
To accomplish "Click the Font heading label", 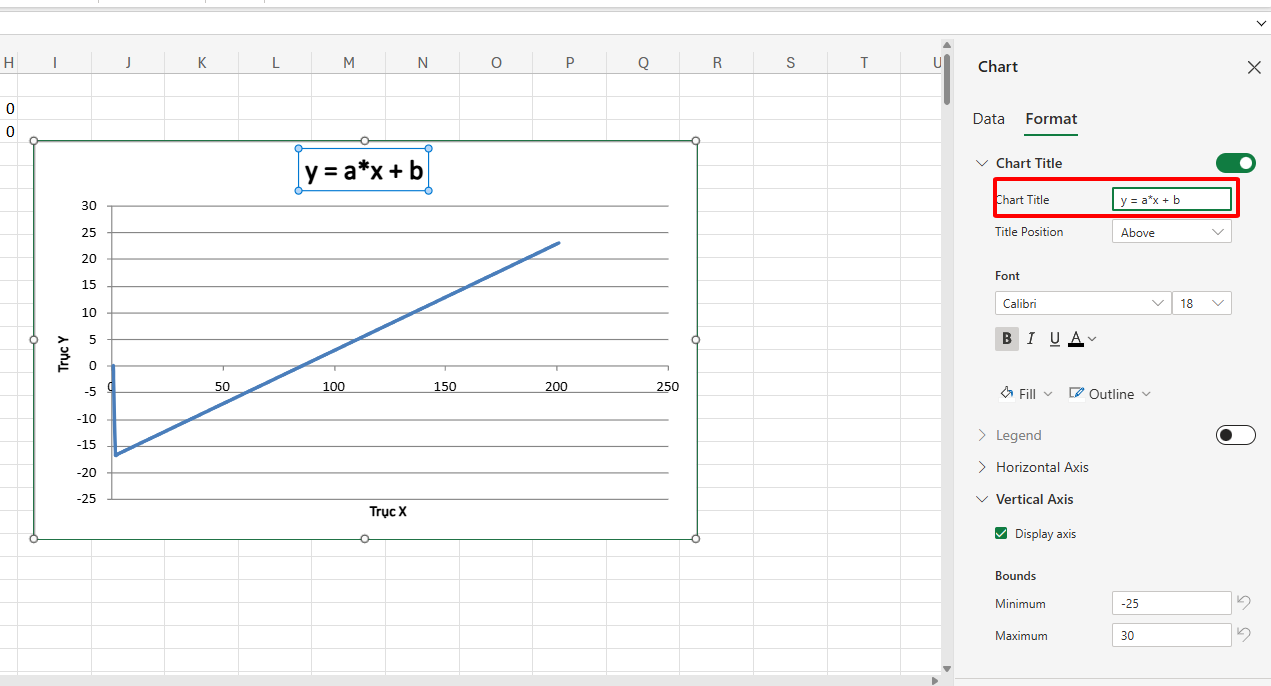I will [1007, 276].
